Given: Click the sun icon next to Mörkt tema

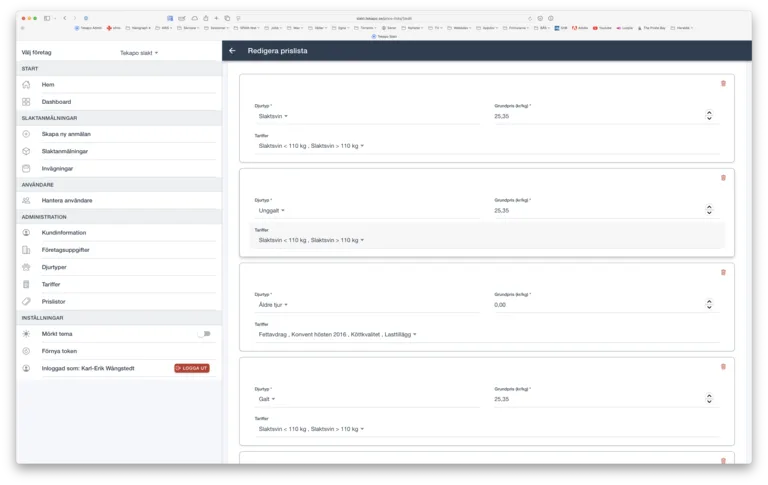Looking at the screenshot, I should tap(26, 334).
